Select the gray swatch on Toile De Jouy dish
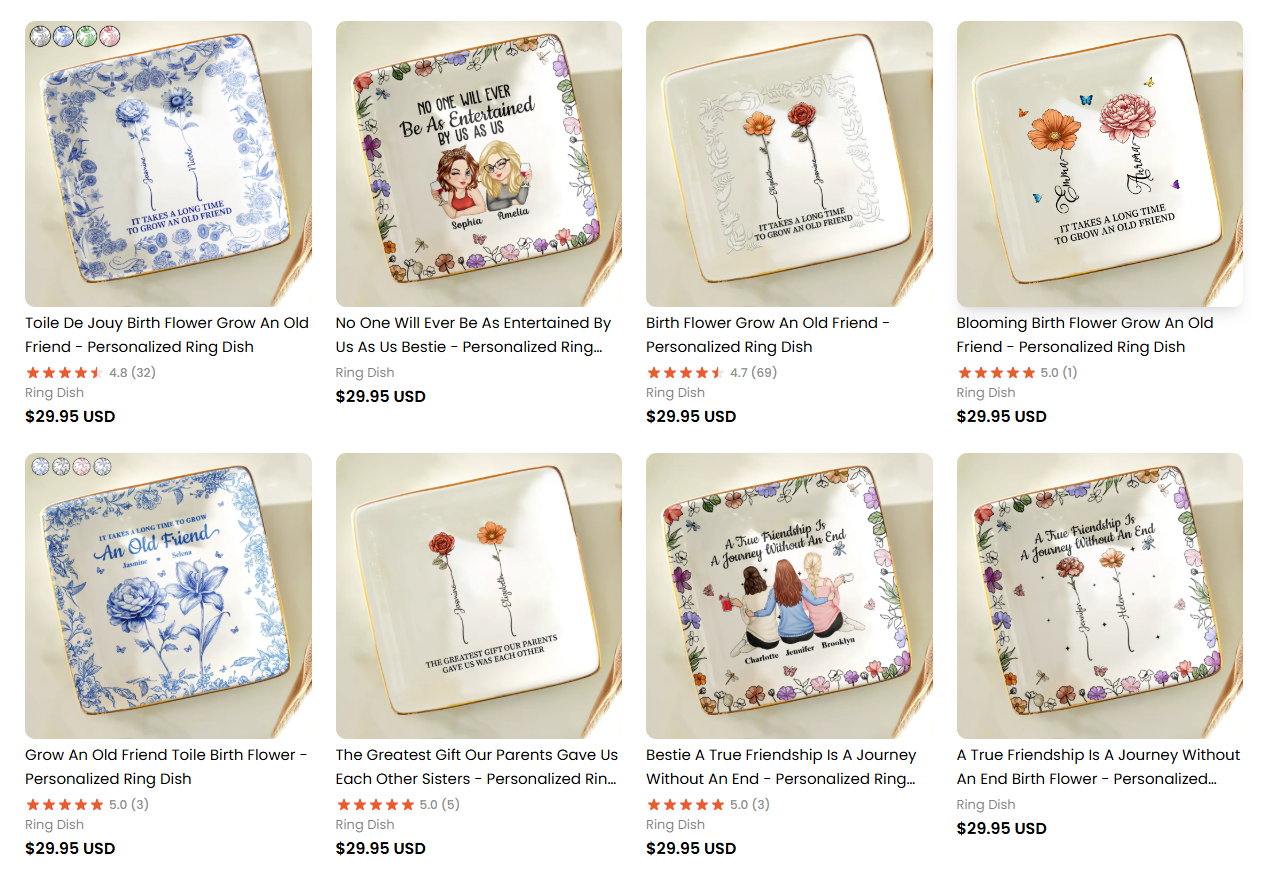This screenshot has height=872, width=1270. point(40,36)
